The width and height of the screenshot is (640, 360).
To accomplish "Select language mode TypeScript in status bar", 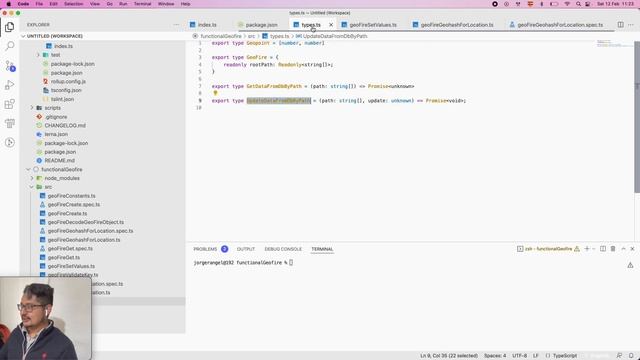I will 564,356.
